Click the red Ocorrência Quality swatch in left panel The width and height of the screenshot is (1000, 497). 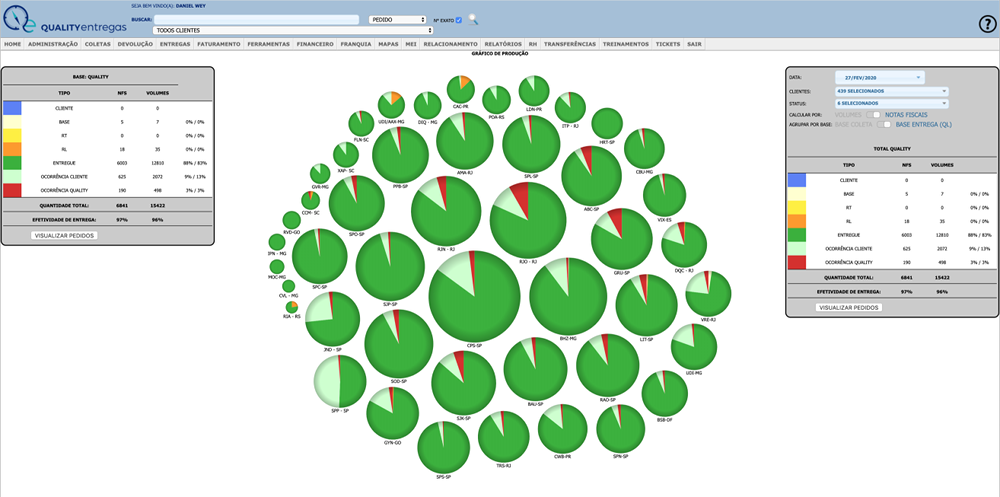[x=12, y=190]
